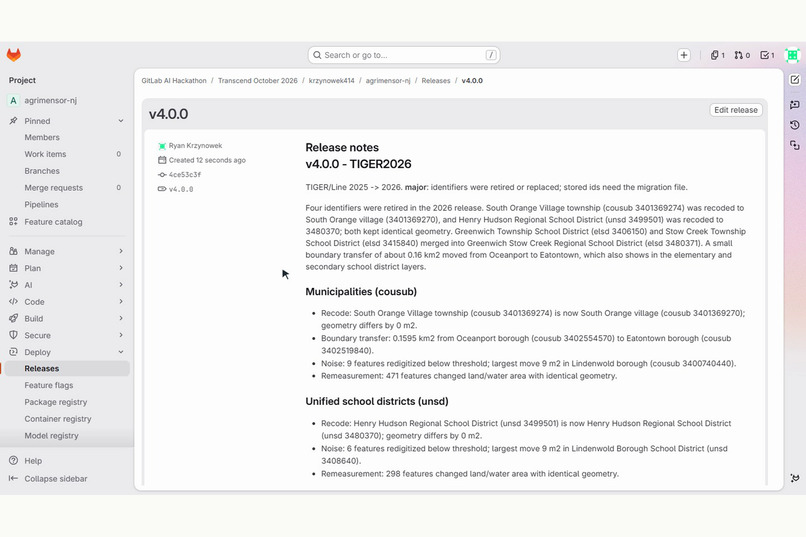Open Ryan Krzynowek author profile link
This screenshot has width=806, height=537.
click(195, 146)
